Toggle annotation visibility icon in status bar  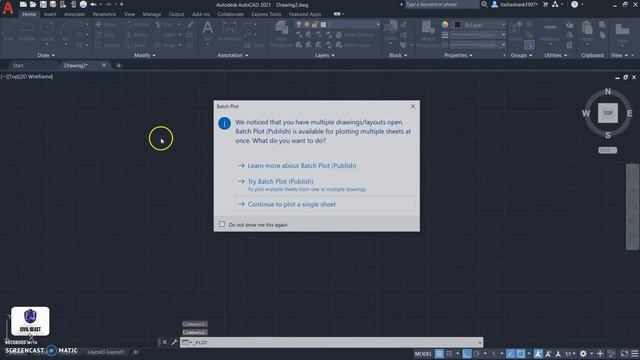(538, 353)
